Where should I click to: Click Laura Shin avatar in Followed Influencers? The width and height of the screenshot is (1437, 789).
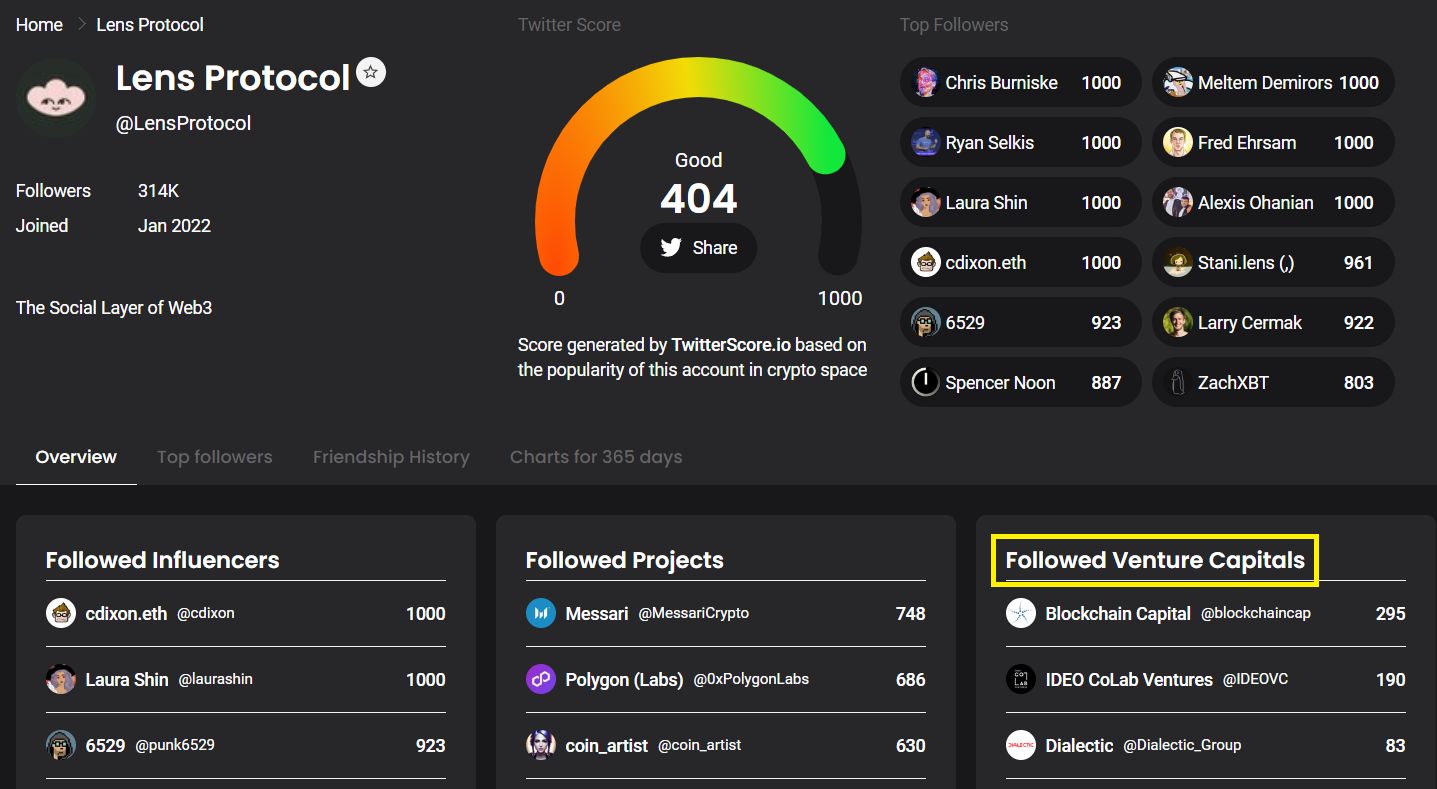[x=61, y=680]
